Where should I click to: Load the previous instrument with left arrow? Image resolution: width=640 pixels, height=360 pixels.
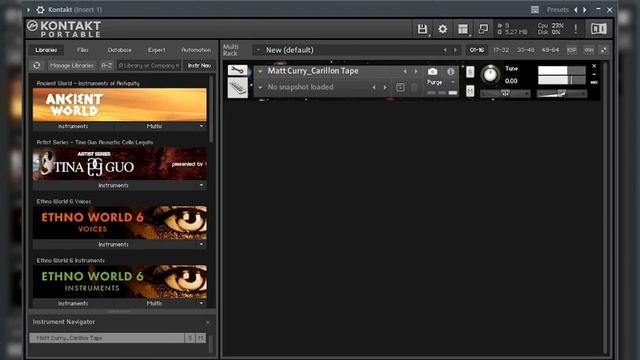[405, 71]
